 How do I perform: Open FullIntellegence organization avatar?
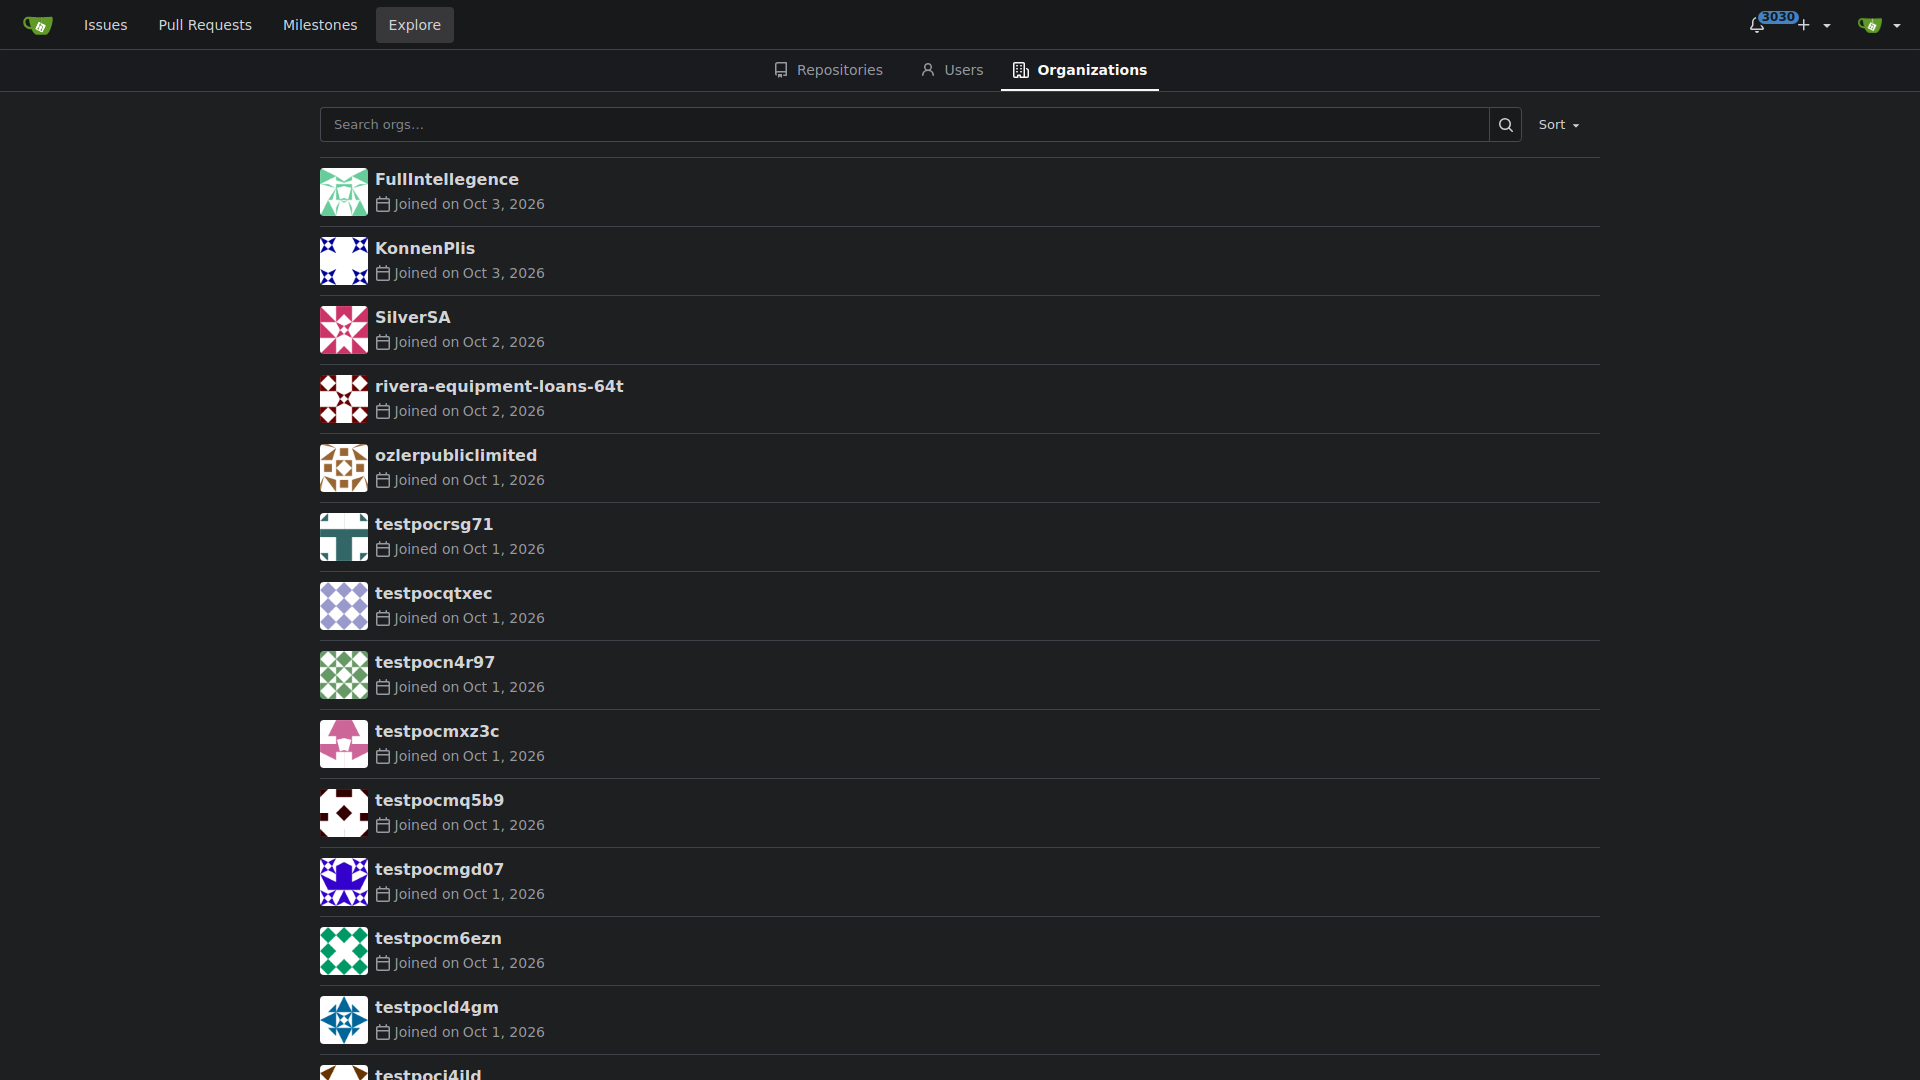pos(344,192)
